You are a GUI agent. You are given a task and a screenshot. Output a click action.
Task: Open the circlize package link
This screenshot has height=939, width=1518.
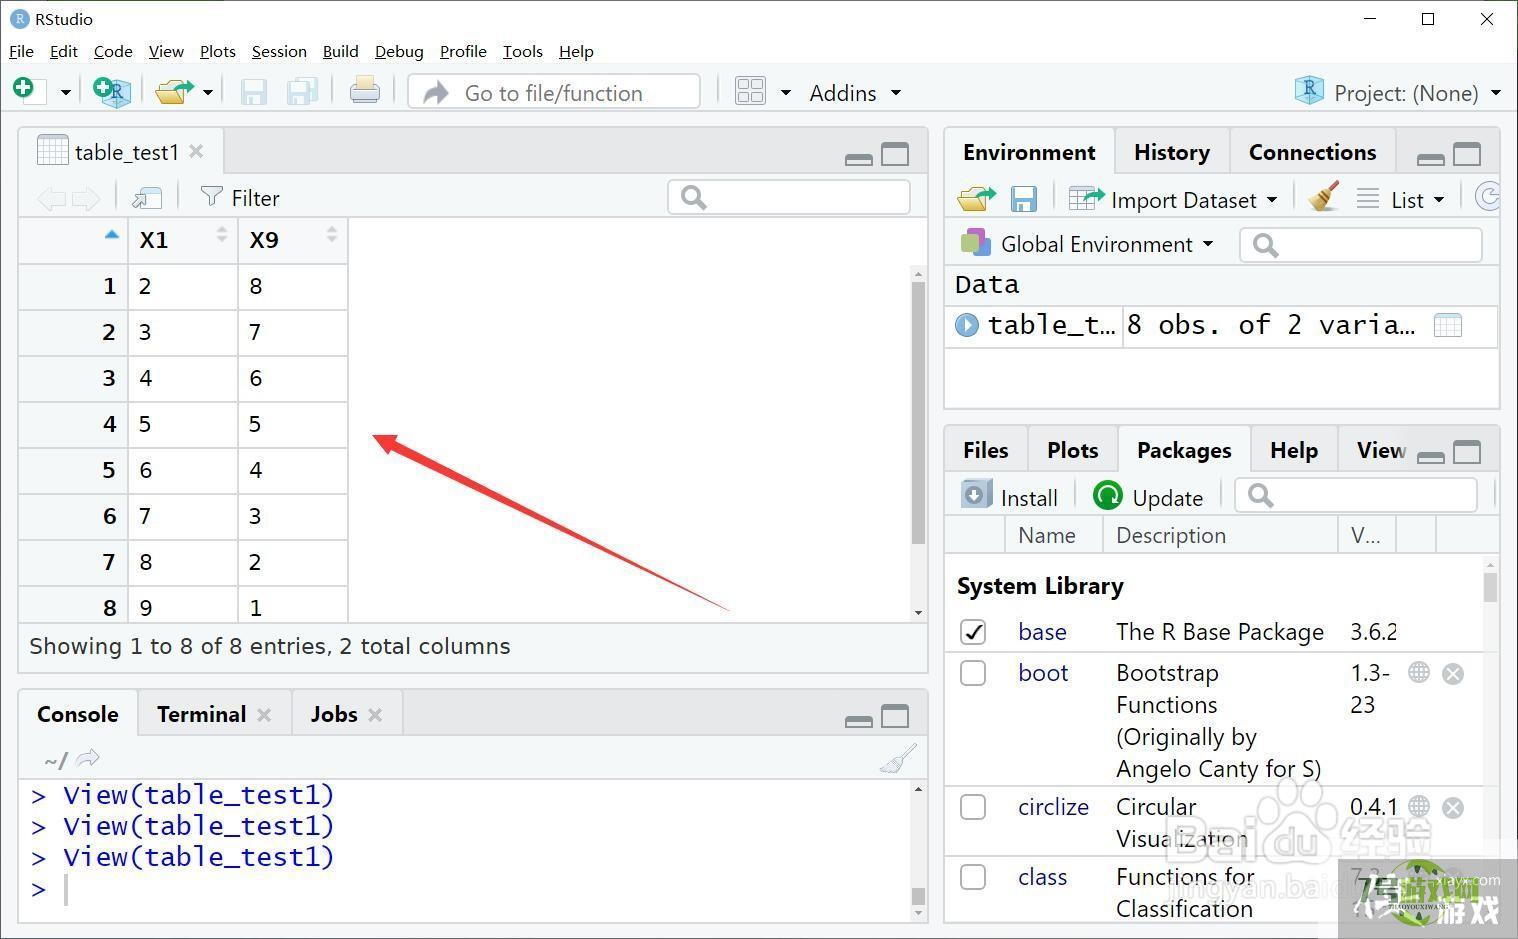1053,807
